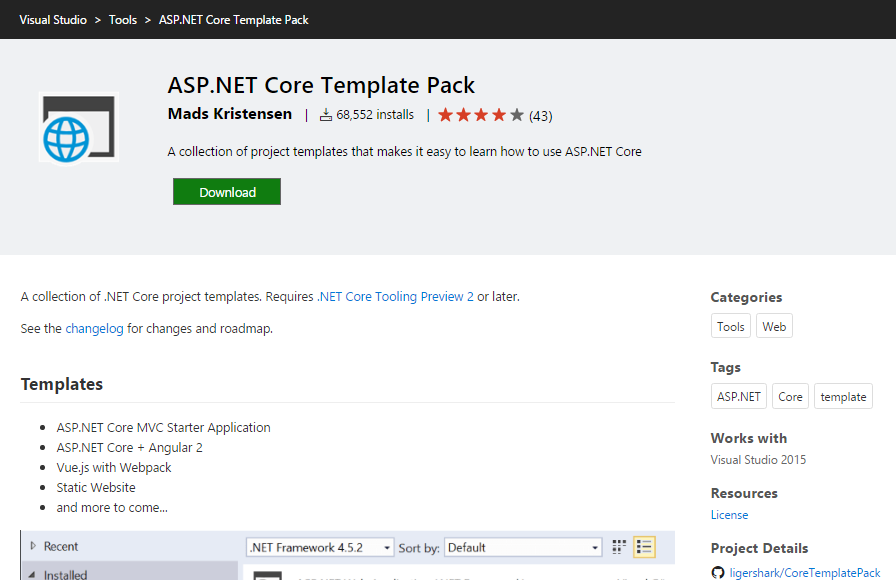The height and width of the screenshot is (580, 896).
Task: Select the Web category tag
Action: click(774, 327)
